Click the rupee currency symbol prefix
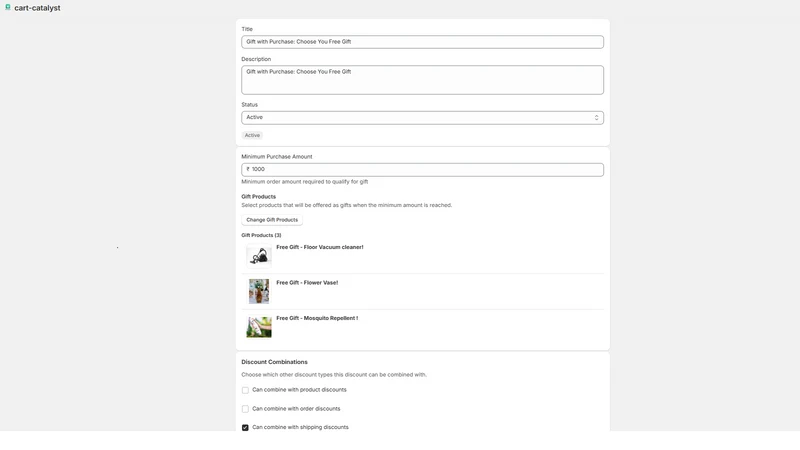The image size is (800, 450). [248, 169]
